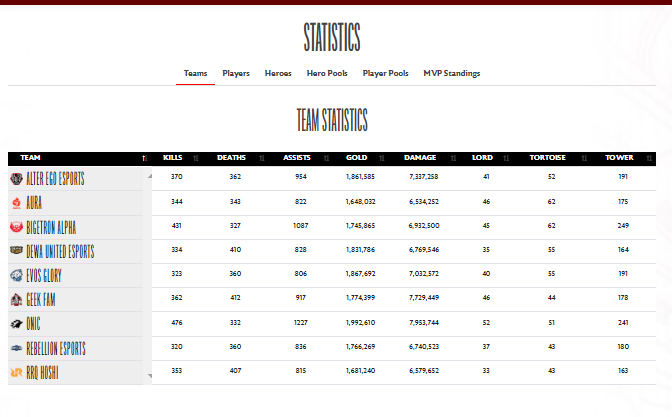672x417 pixels.
Task: Click the TEAM column header
Action: pyautogui.click(x=30, y=158)
